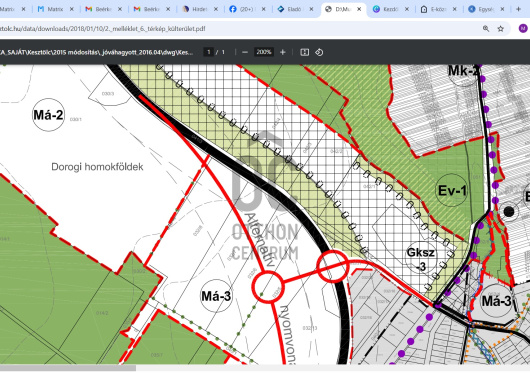
Task: Click the 0303 parcel number label
Action: click(x=108, y=94)
